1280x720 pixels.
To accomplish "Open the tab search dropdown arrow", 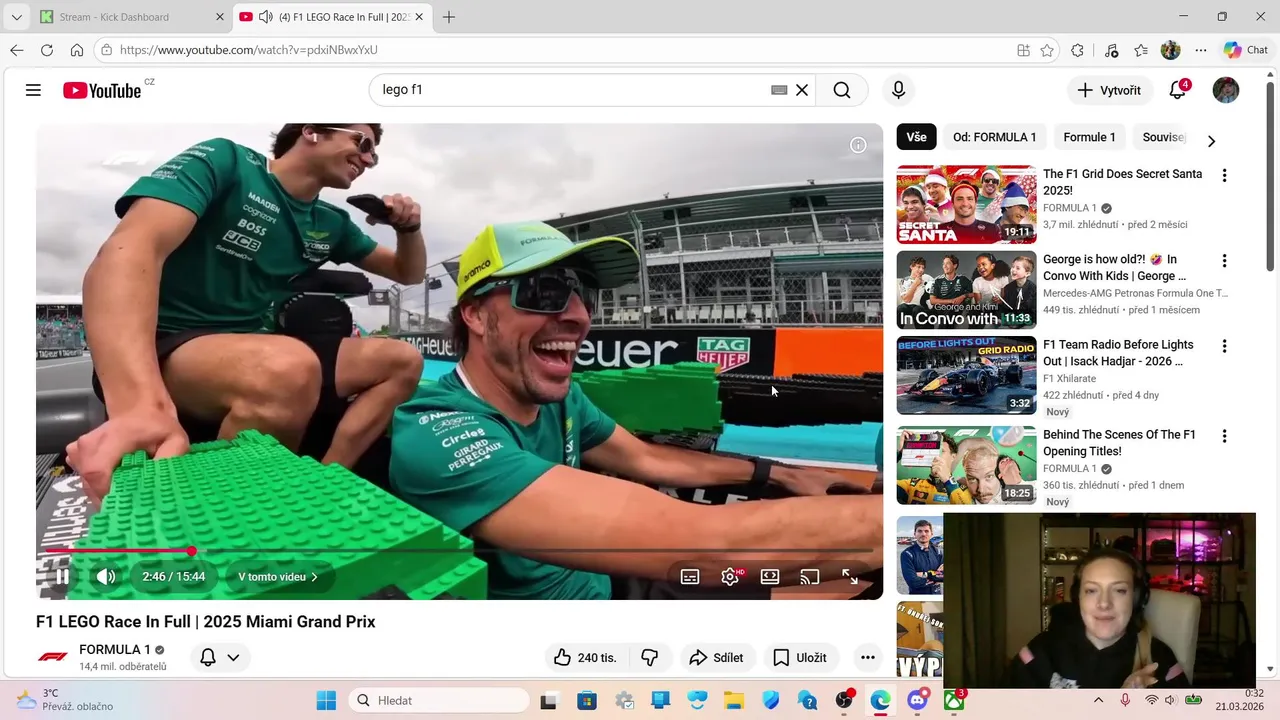I will pos(16,17).
